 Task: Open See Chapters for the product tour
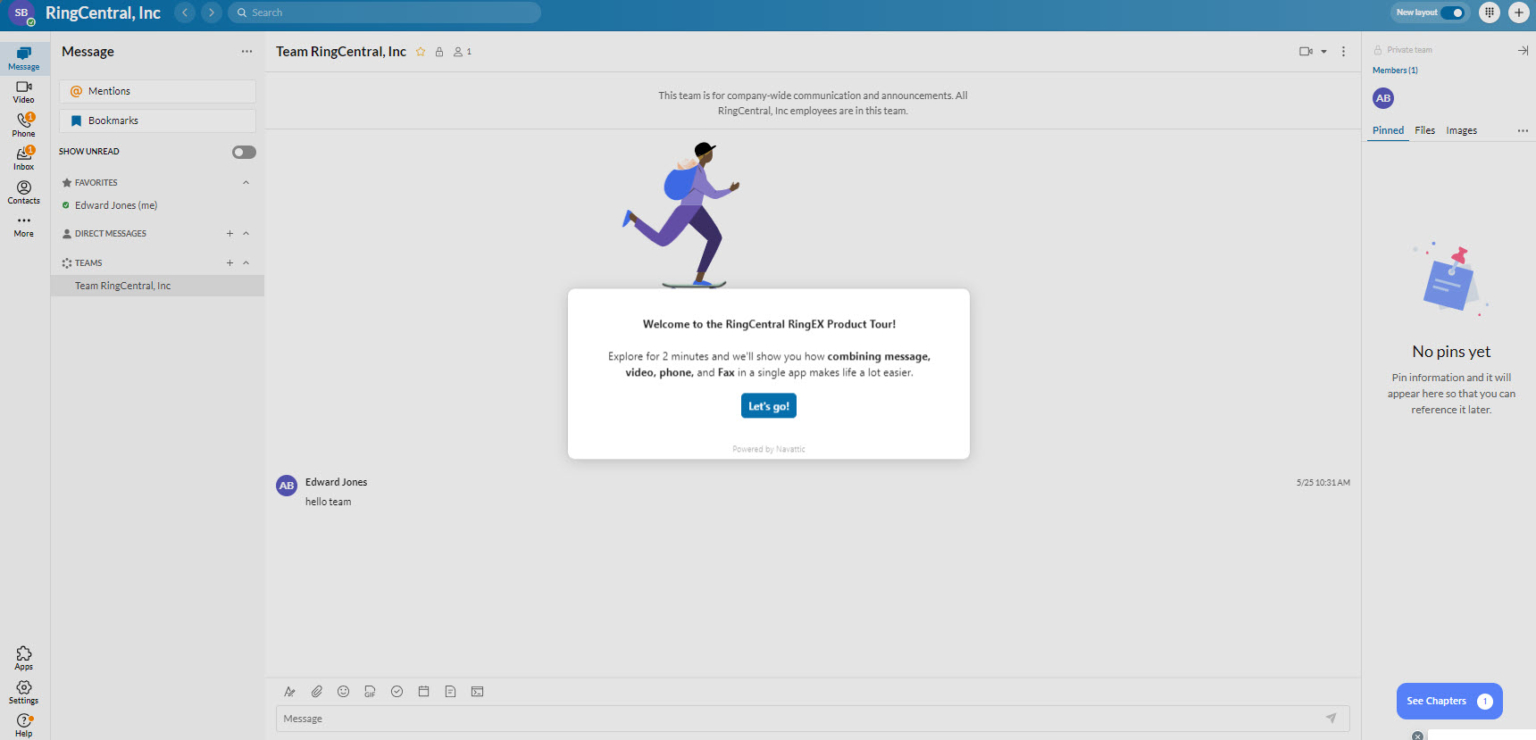[x=1448, y=701]
